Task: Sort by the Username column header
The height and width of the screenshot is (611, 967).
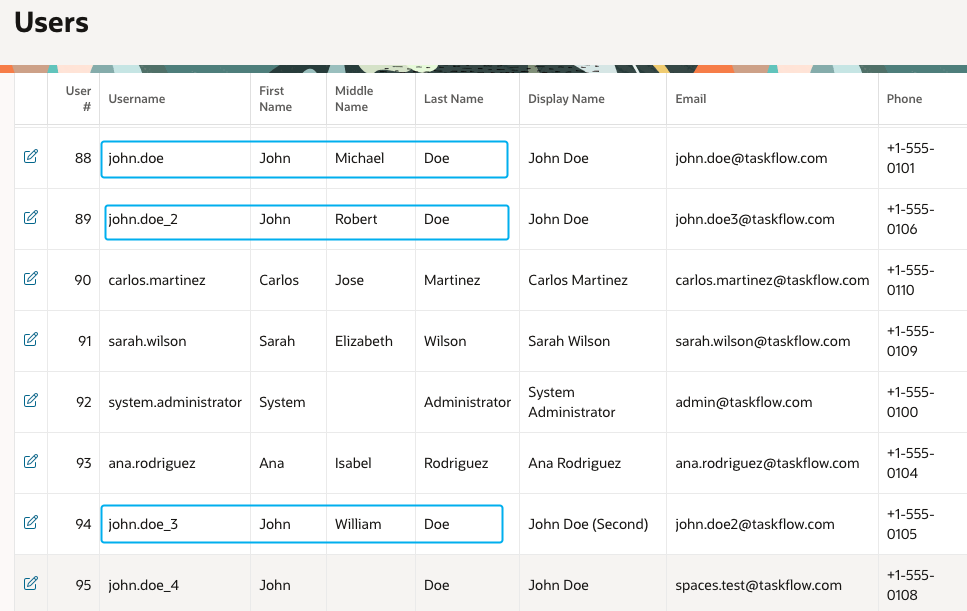Action: coord(137,99)
